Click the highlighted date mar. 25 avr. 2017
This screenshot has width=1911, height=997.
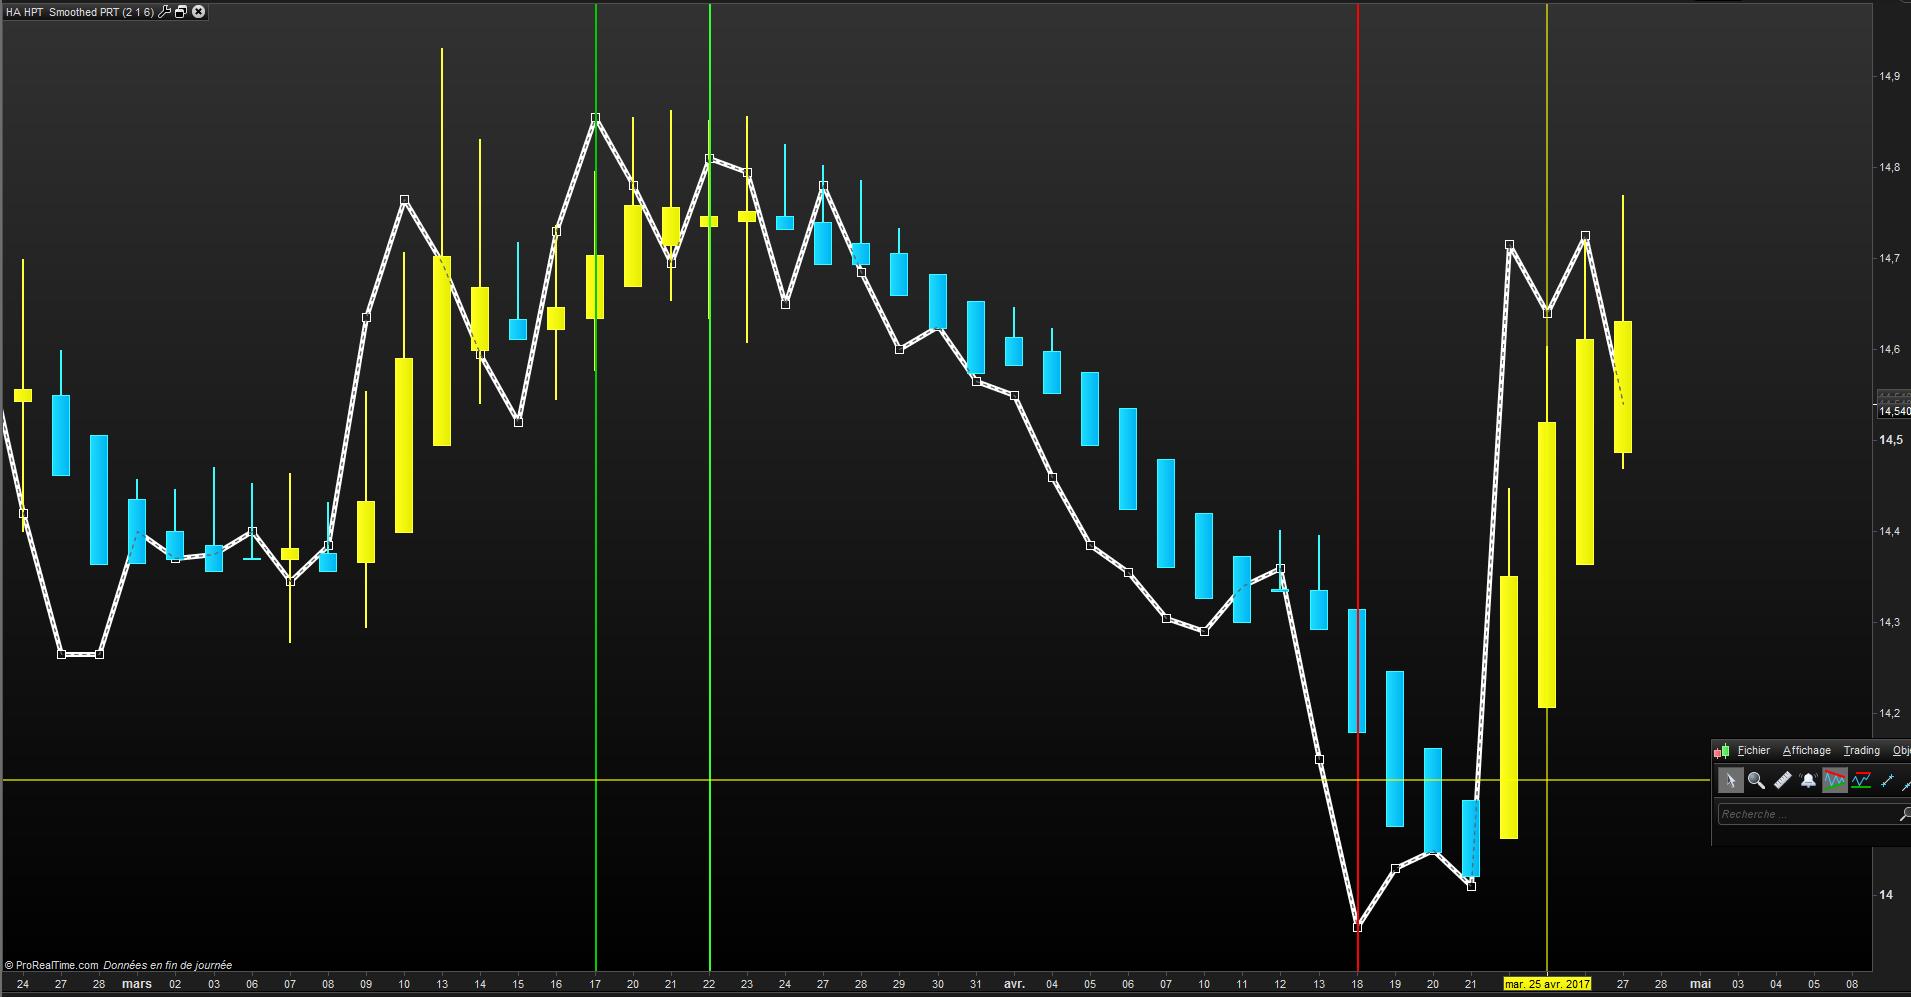pyautogui.click(x=1547, y=984)
